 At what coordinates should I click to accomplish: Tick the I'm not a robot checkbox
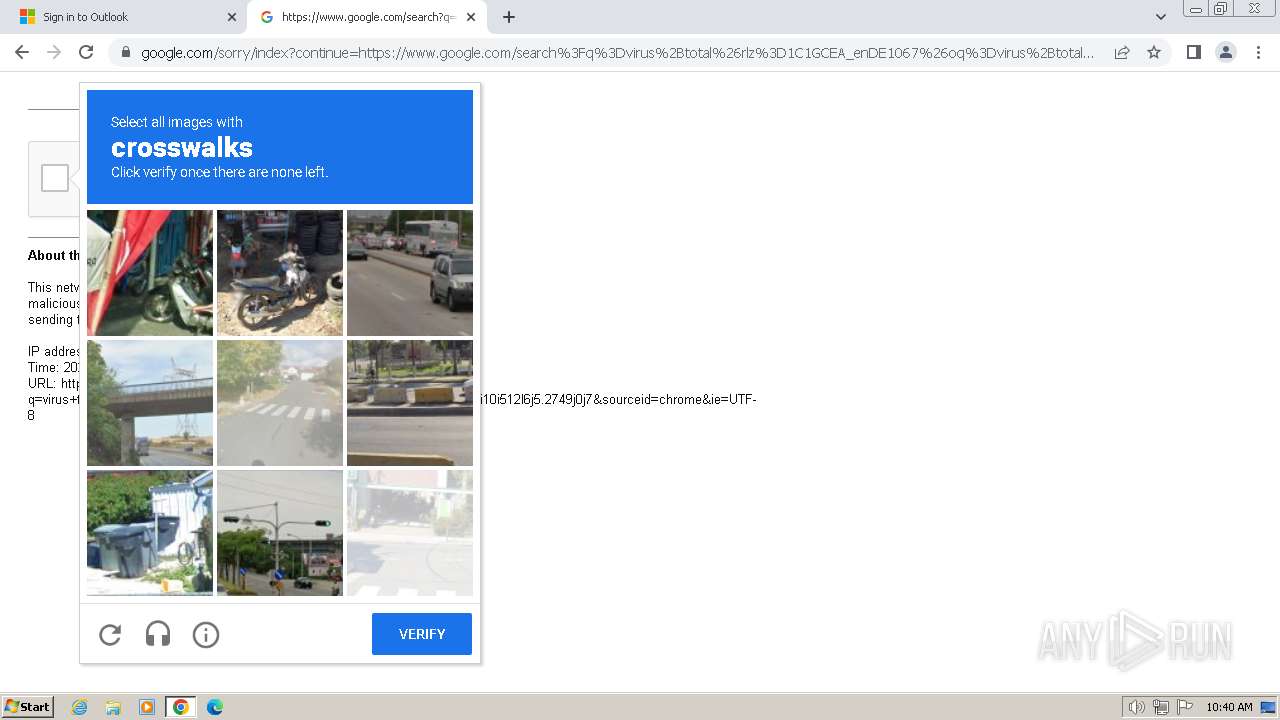point(55,178)
